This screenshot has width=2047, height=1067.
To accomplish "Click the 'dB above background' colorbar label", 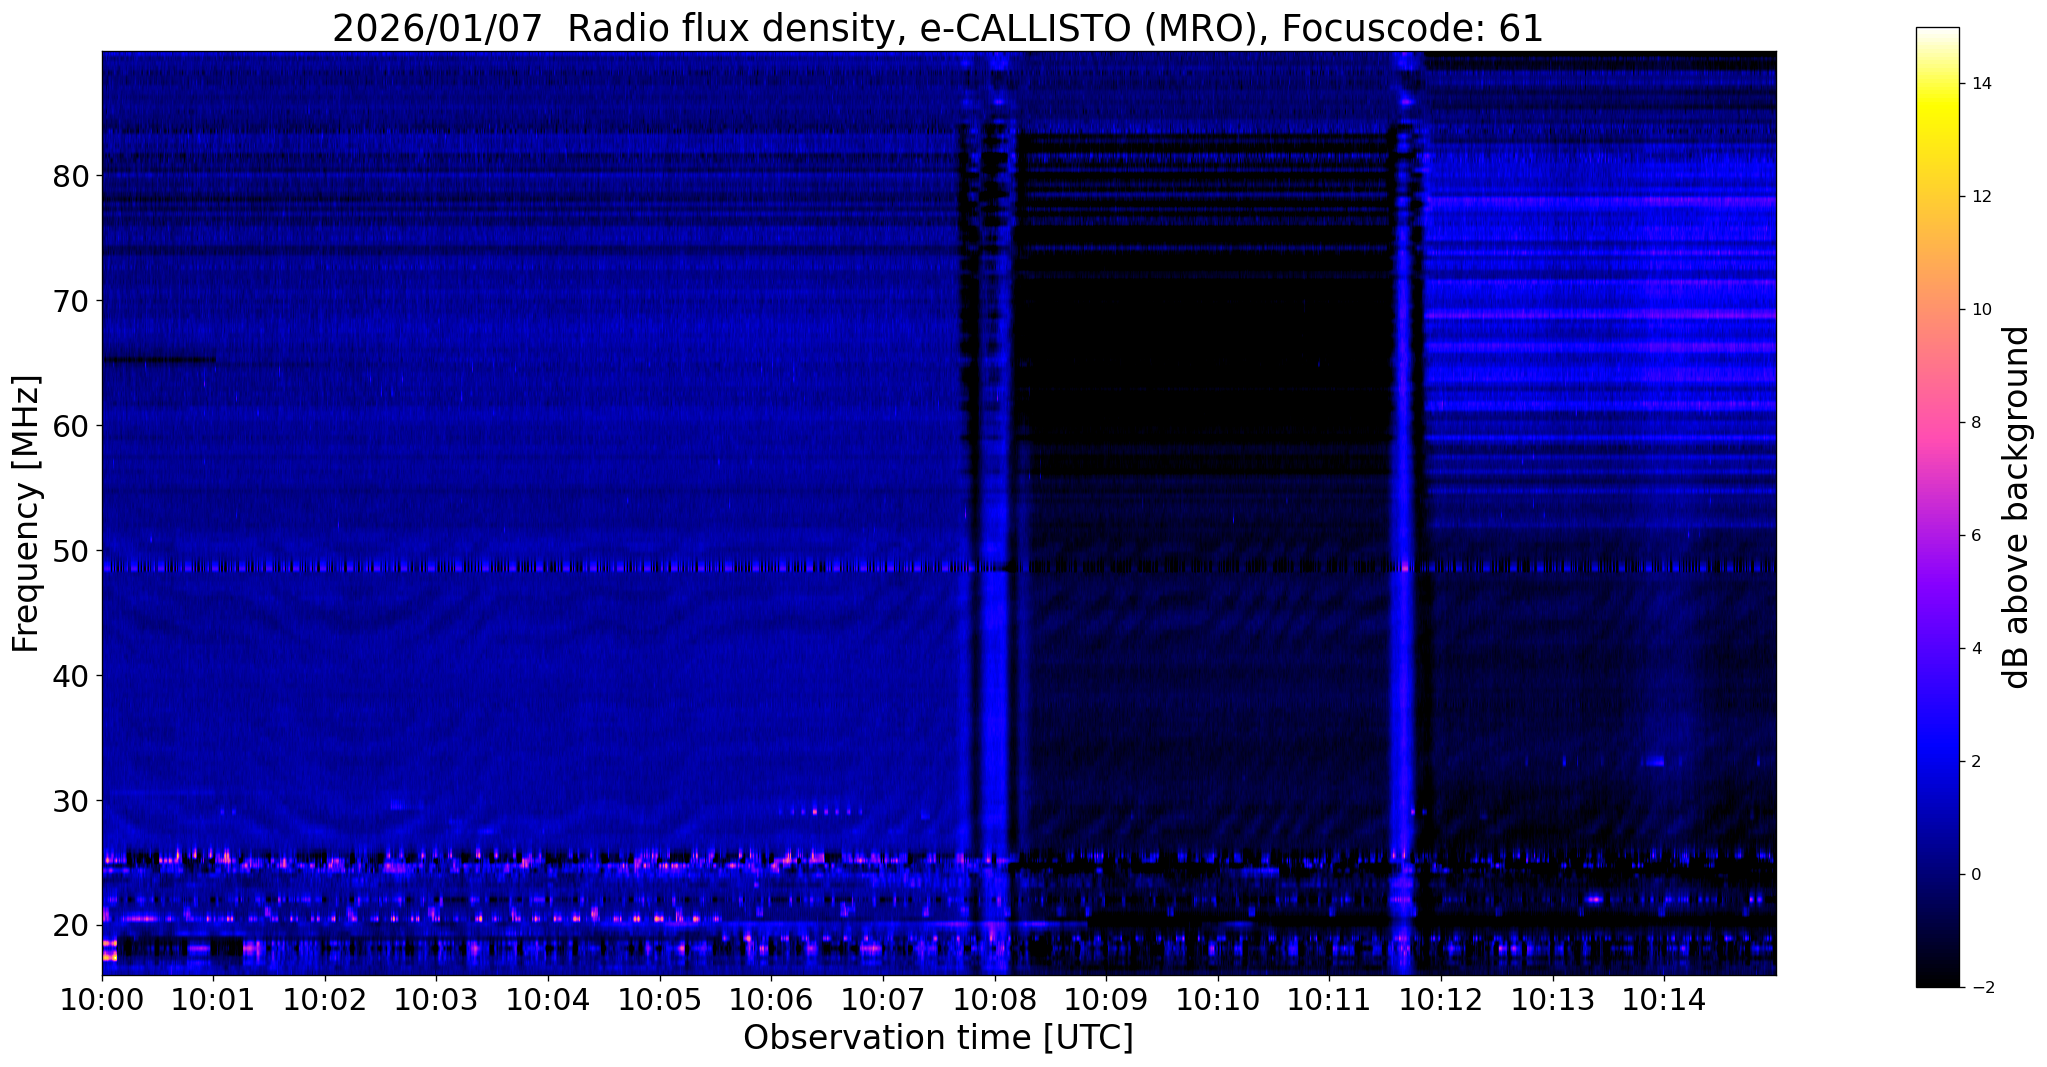I will 2017,507.
